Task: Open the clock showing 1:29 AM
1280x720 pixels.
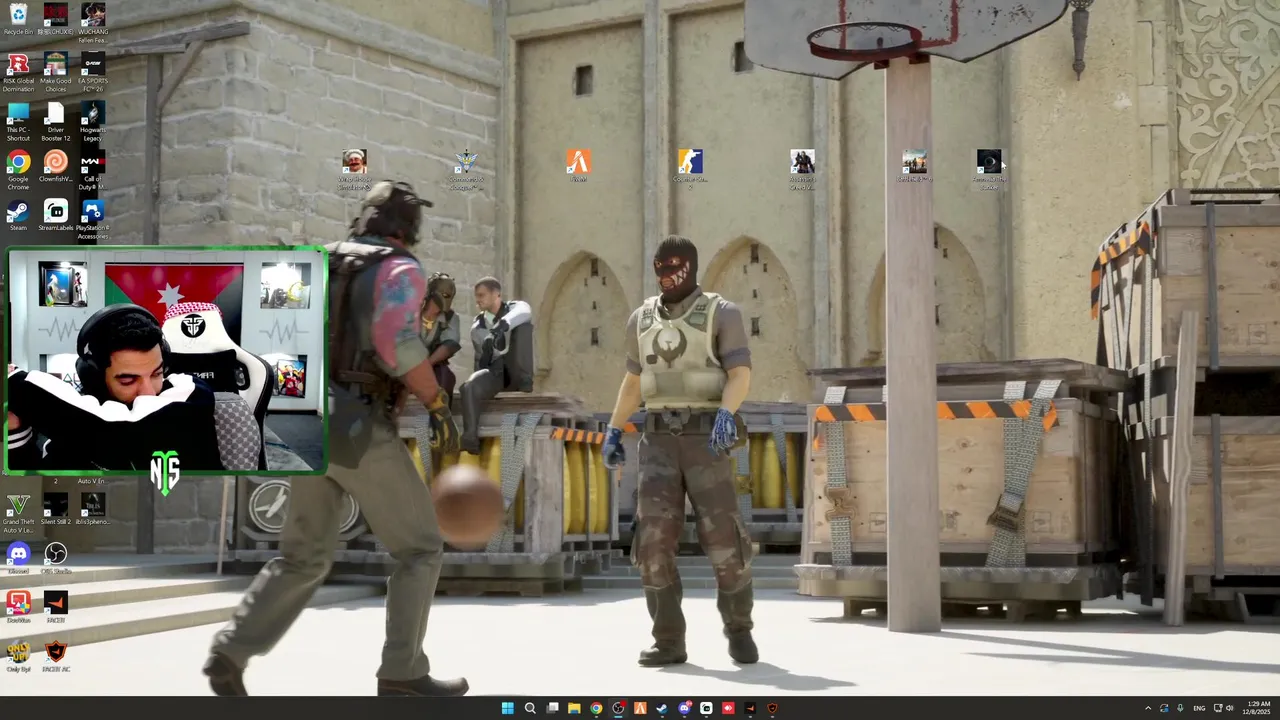Action: pyautogui.click(x=1258, y=708)
